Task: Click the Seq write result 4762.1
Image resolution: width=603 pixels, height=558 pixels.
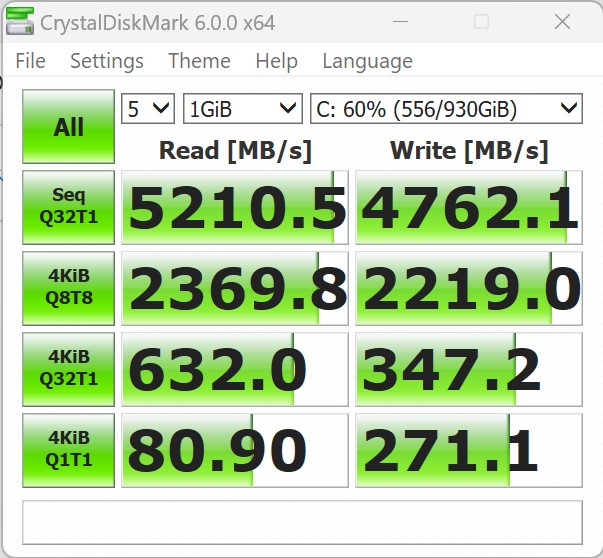Action: [x=469, y=207]
